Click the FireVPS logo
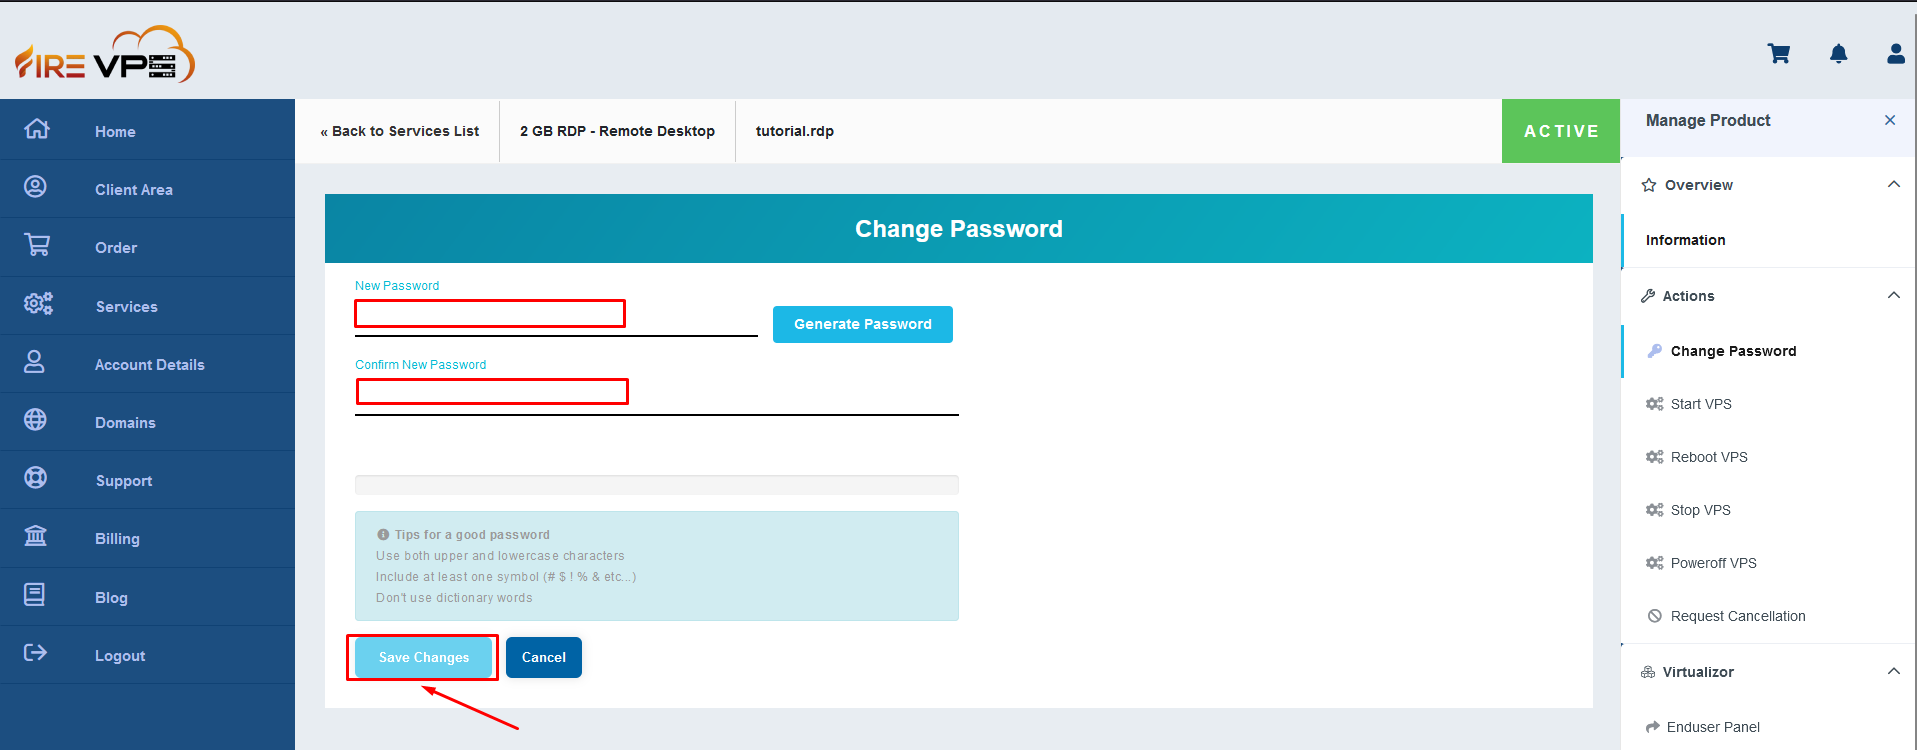Image resolution: width=1917 pixels, height=750 pixels. (105, 55)
